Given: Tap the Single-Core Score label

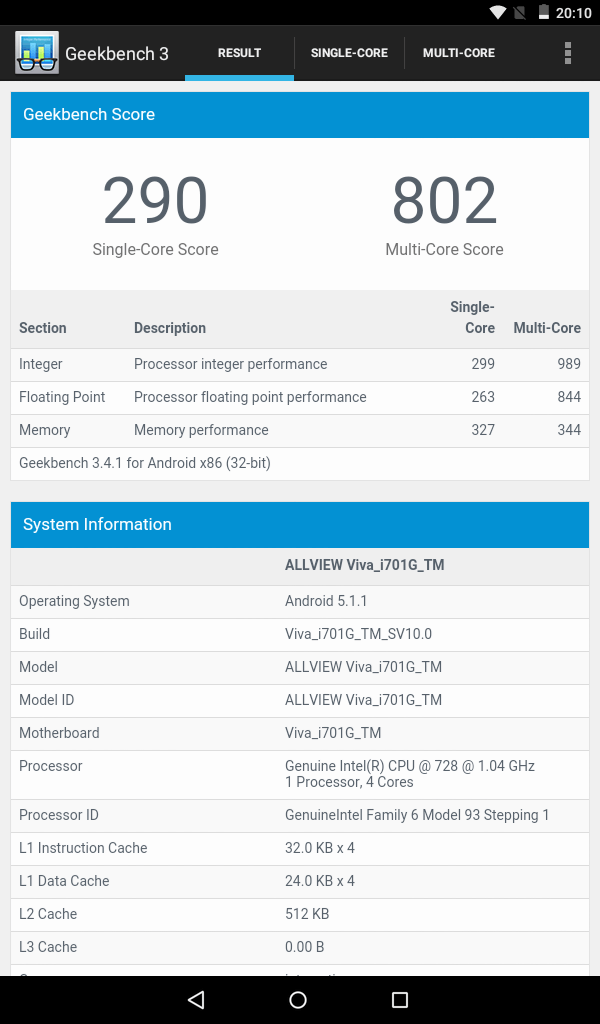Looking at the screenshot, I should pos(155,249).
